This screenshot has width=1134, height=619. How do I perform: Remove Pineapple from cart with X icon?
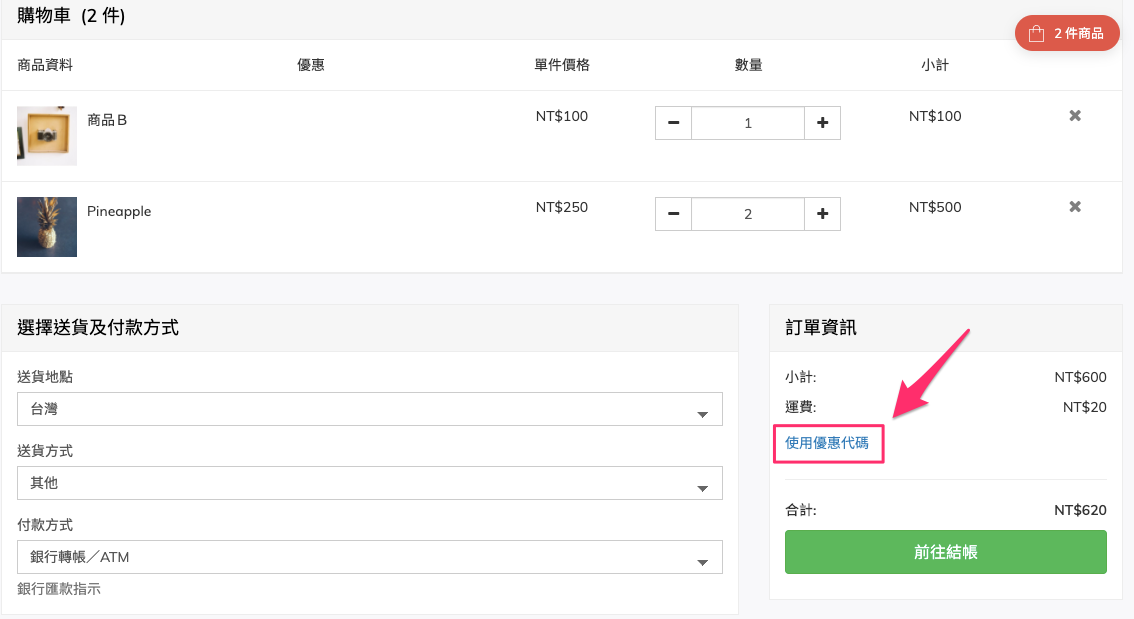pyautogui.click(x=1075, y=207)
